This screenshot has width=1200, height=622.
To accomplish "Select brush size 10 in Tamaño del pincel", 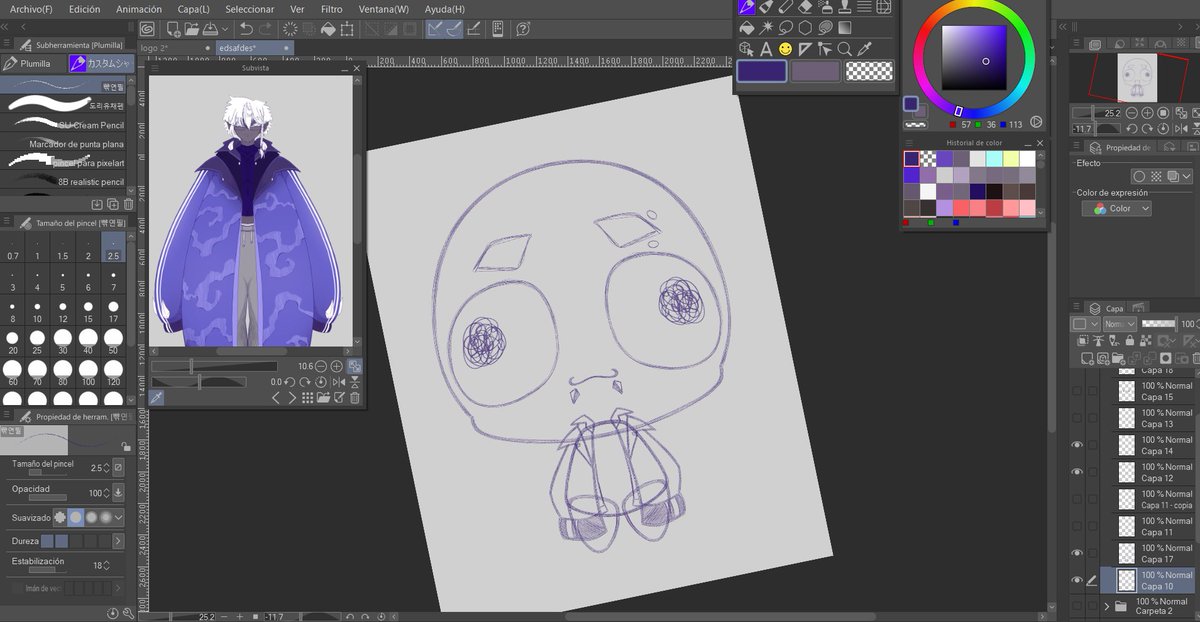I will (x=38, y=312).
